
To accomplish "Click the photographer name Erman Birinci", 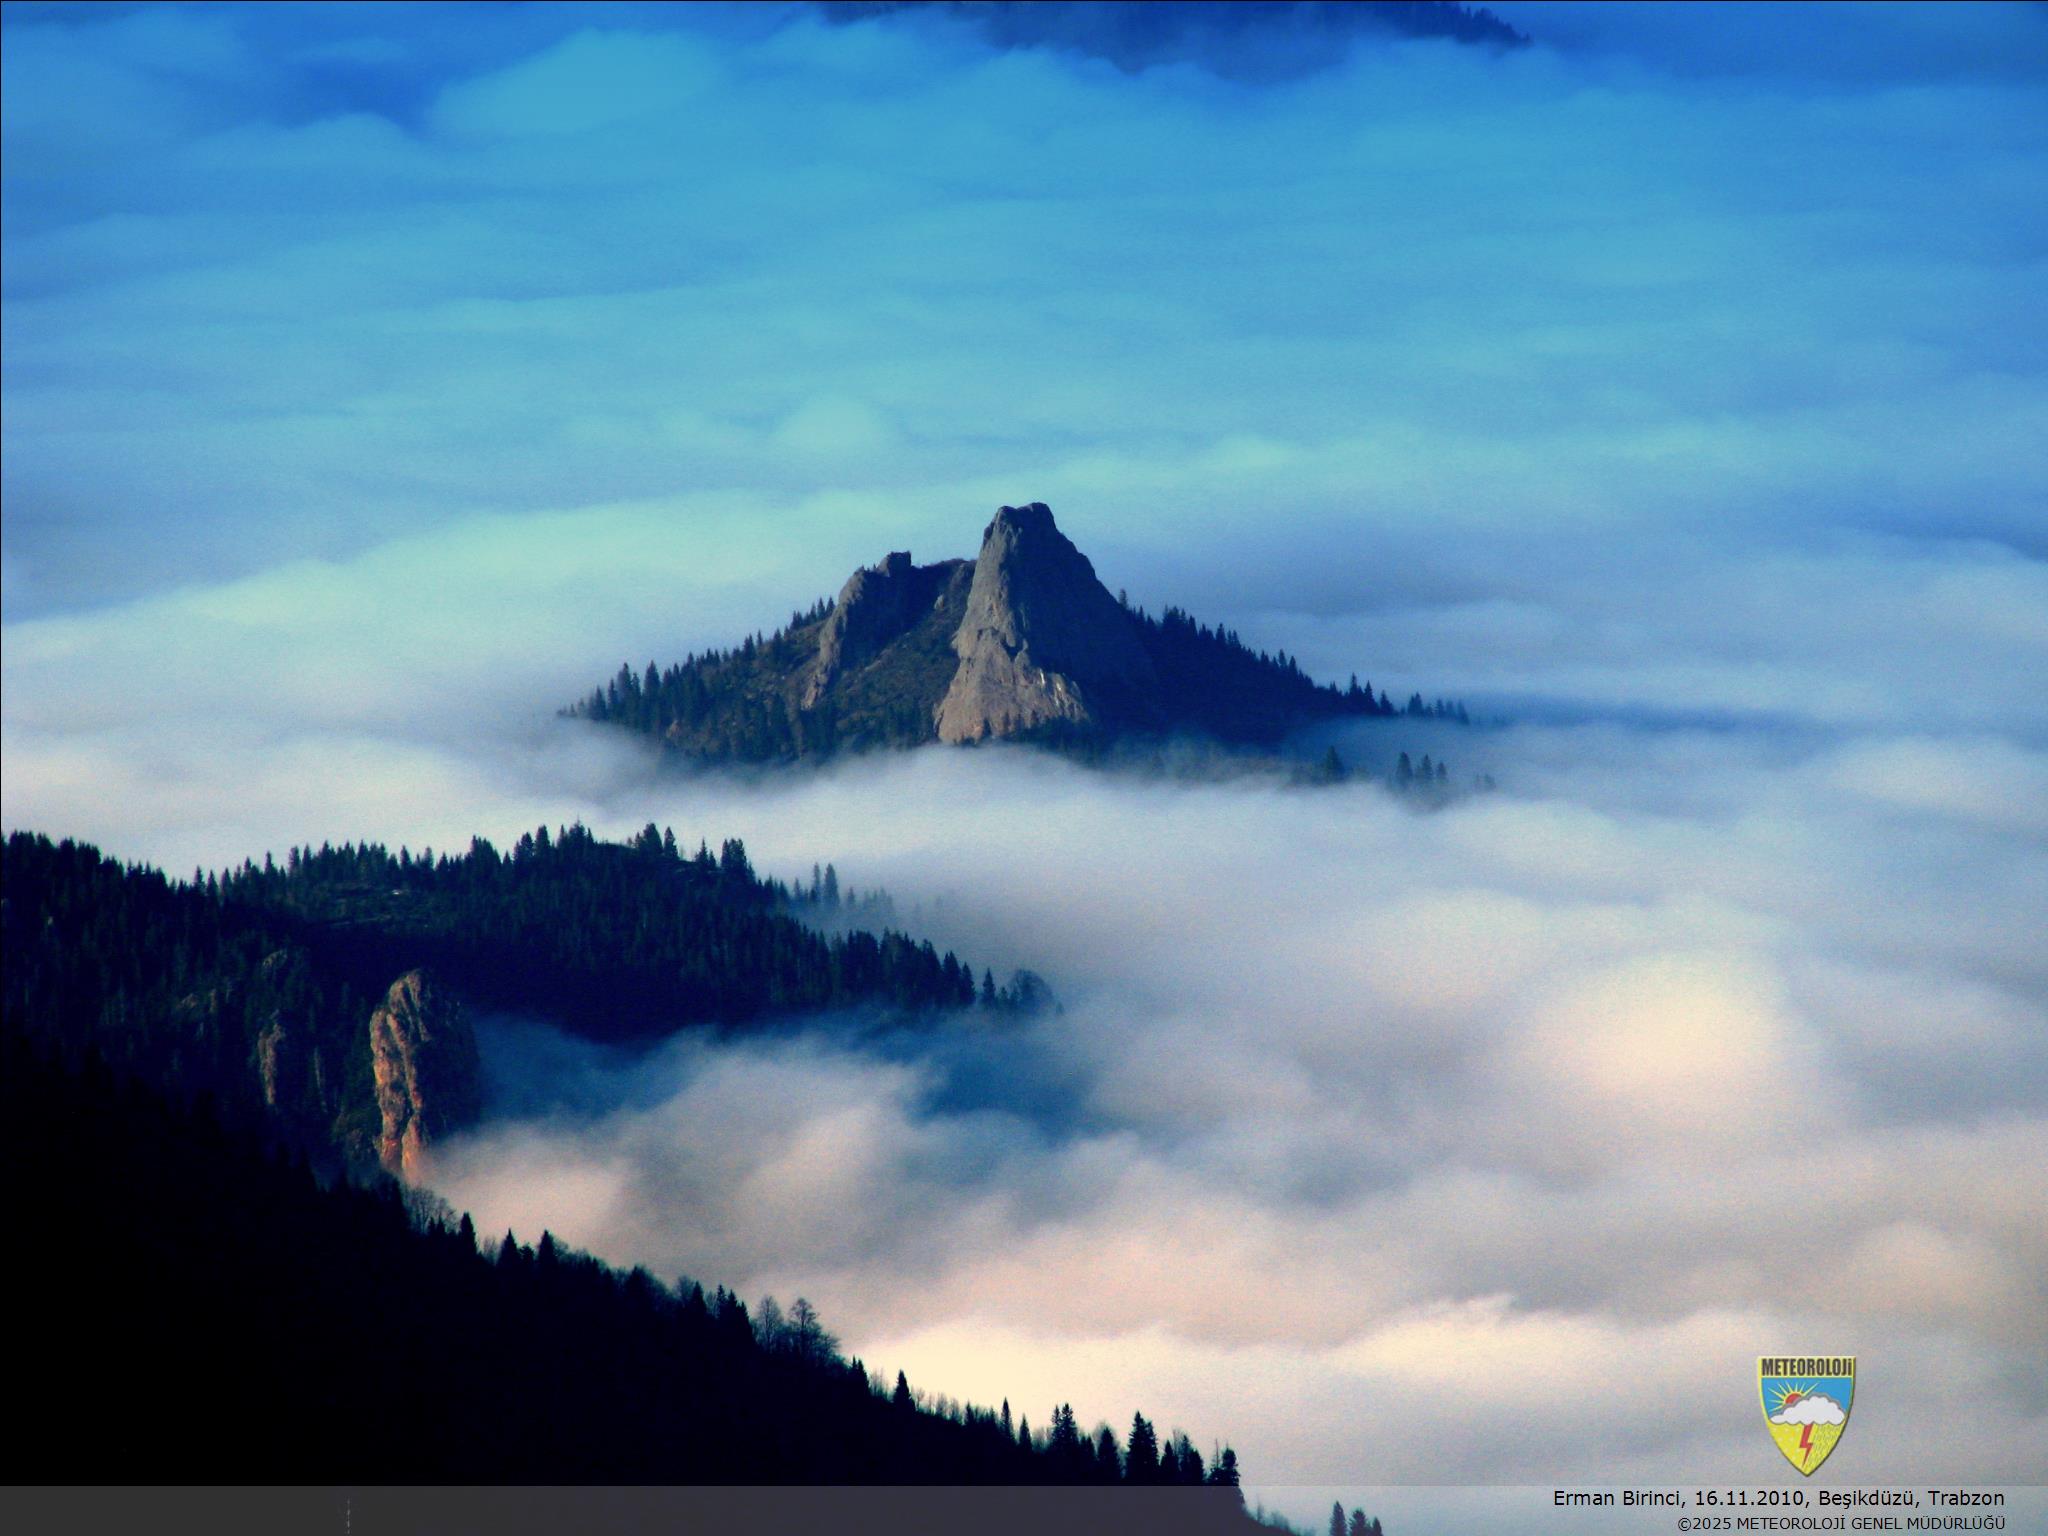I will pos(1617,1499).
